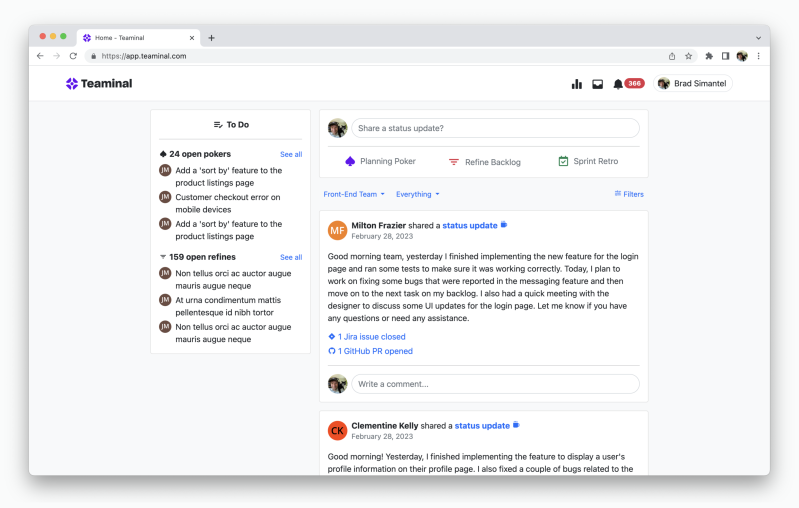Open the Planning Poker tab

[380, 162]
